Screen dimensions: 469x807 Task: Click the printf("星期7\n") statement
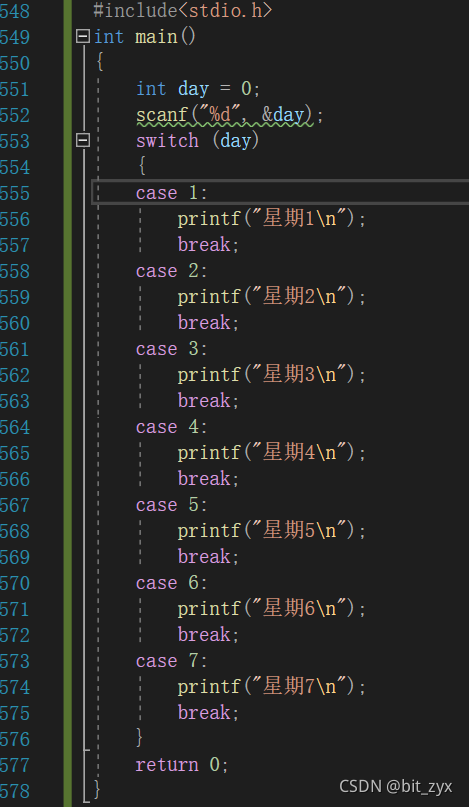click(x=272, y=687)
